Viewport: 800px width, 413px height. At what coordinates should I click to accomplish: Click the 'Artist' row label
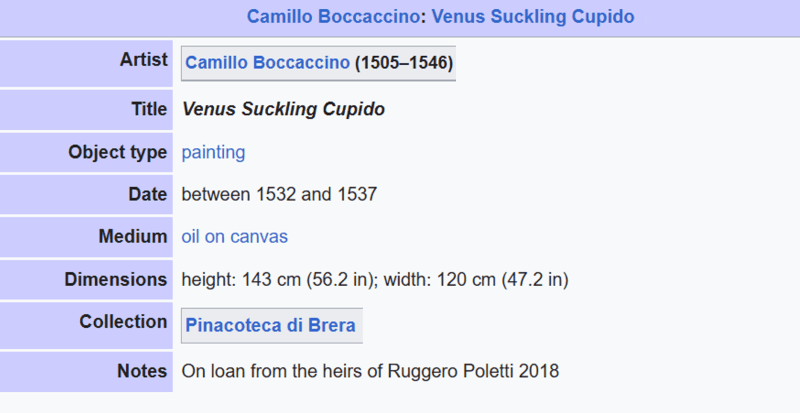click(x=141, y=60)
